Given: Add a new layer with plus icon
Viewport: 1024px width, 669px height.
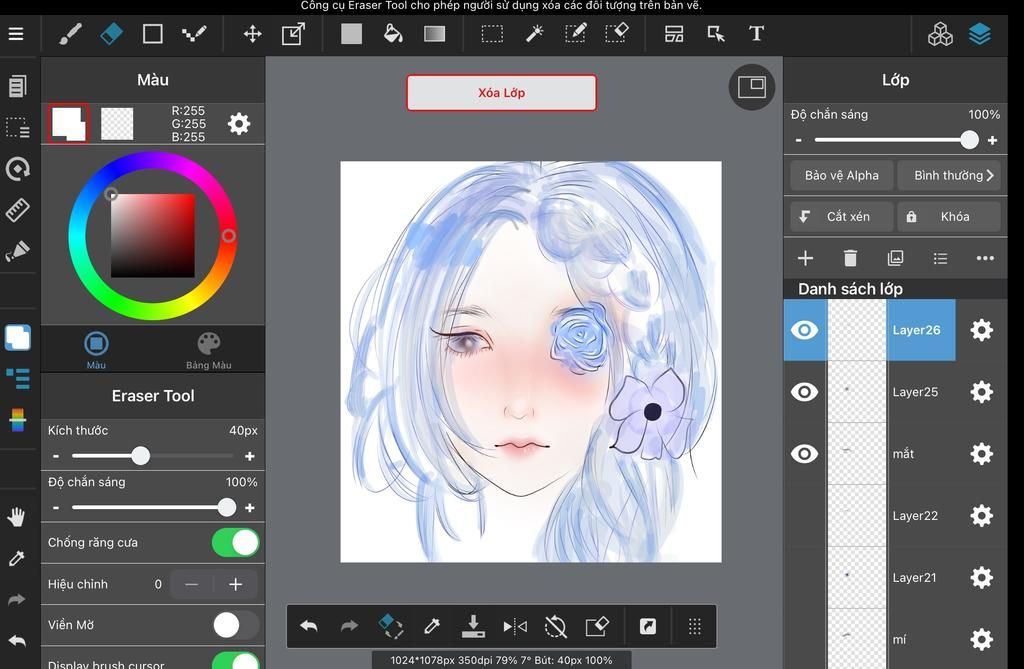Looking at the screenshot, I should (805, 258).
